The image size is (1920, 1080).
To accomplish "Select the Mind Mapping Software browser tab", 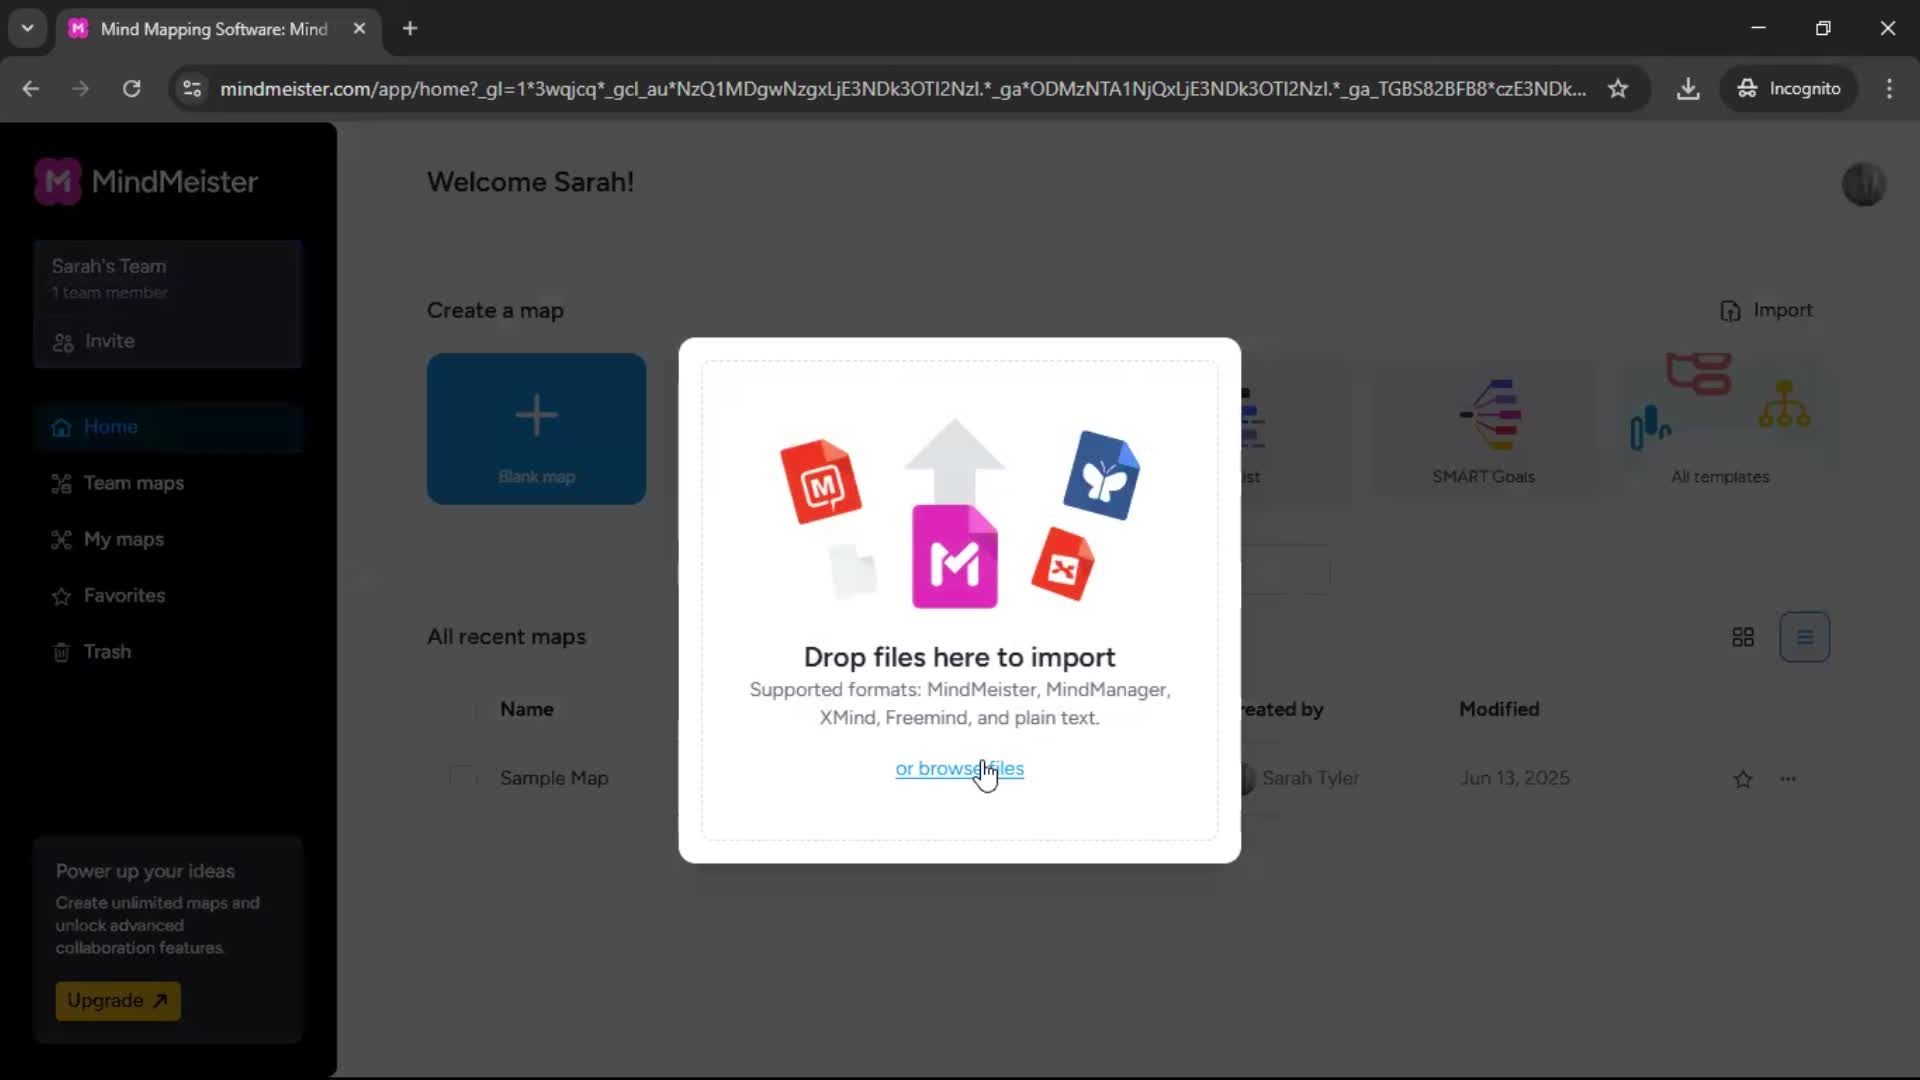I will click(x=218, y=29).
